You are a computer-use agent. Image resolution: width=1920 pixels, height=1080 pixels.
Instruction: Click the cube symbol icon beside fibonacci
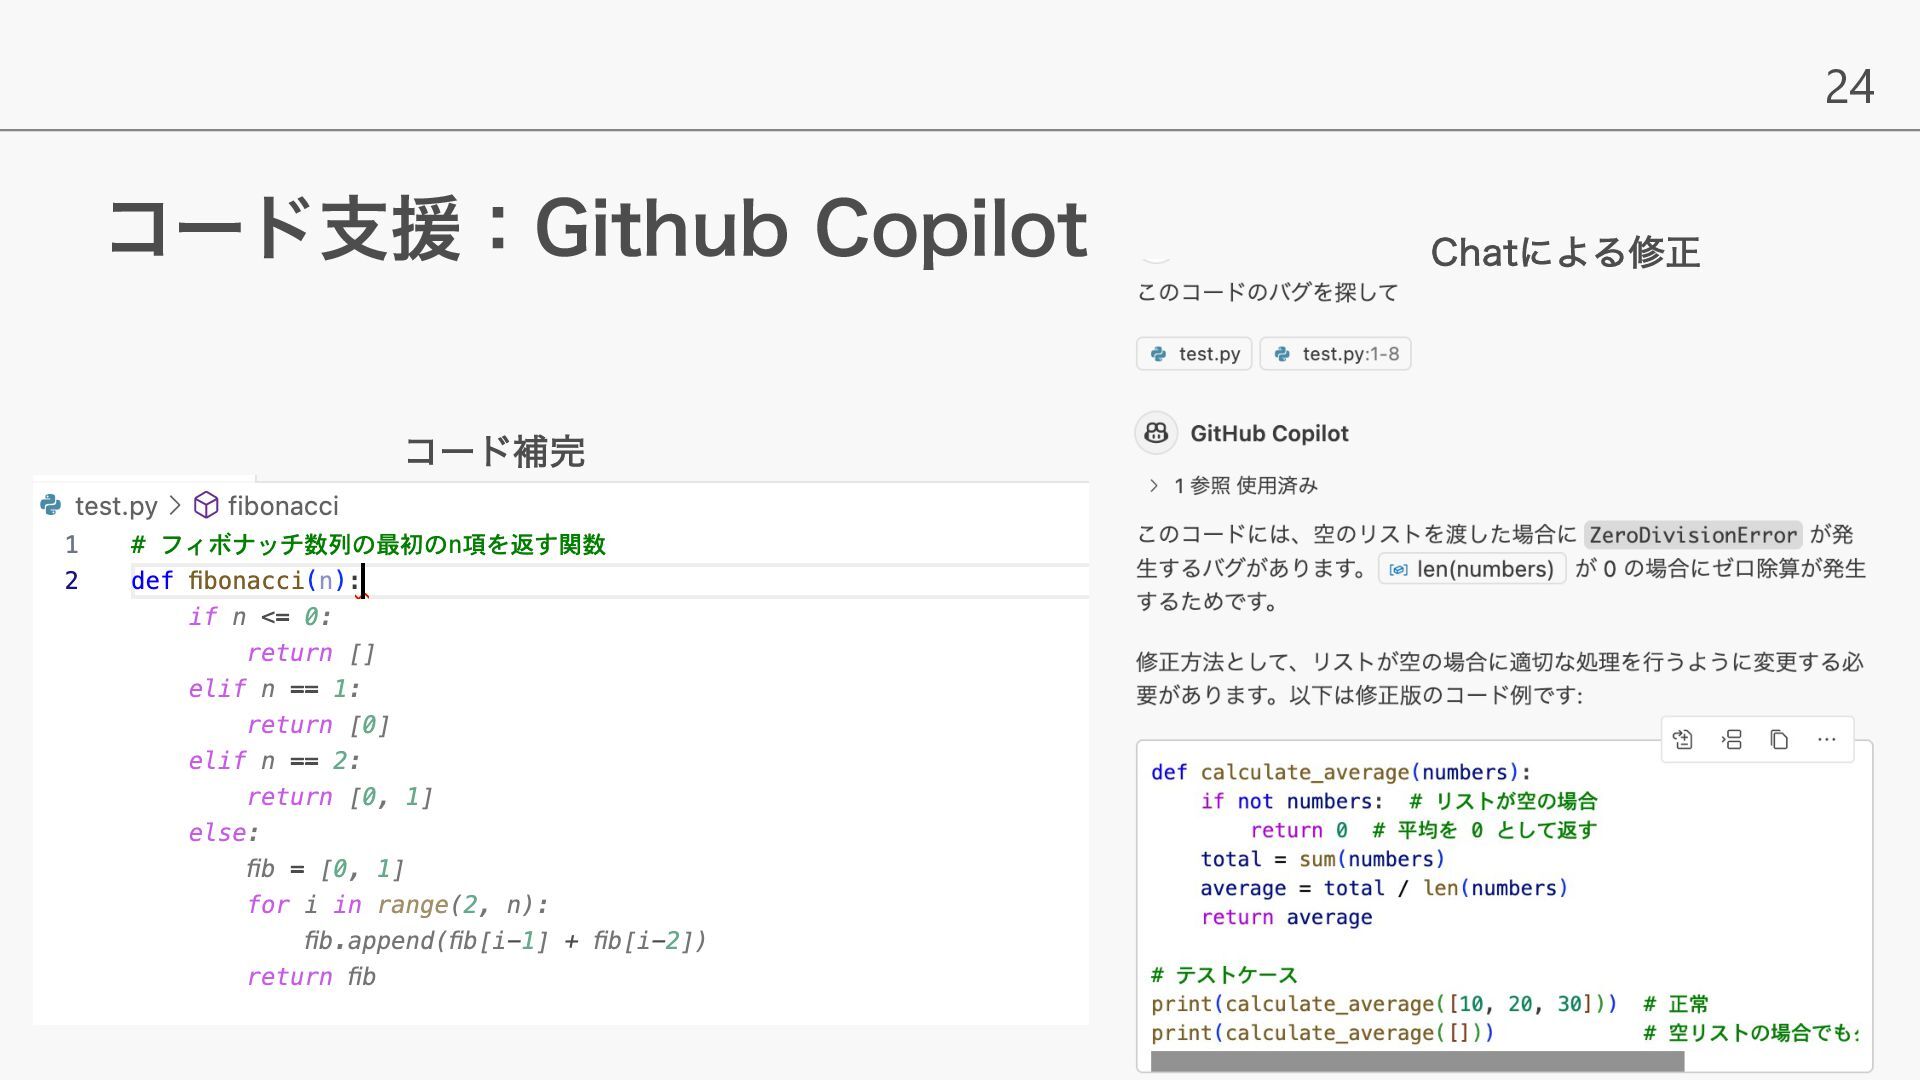[206, 506]
